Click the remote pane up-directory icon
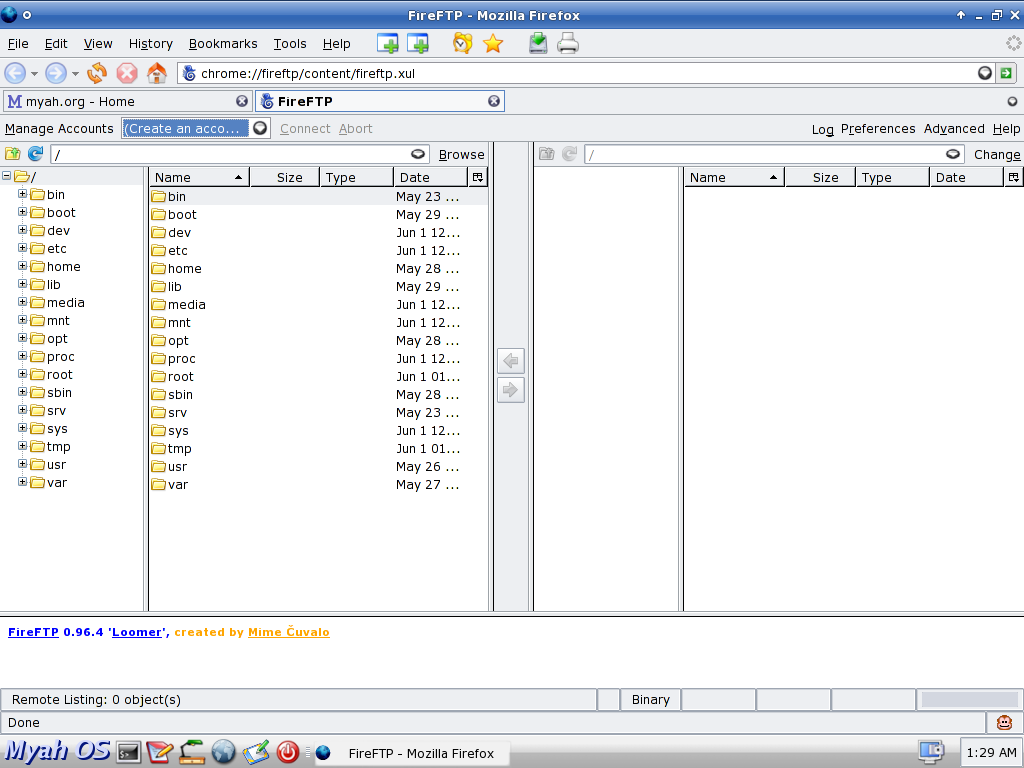 tap(547, 154)
